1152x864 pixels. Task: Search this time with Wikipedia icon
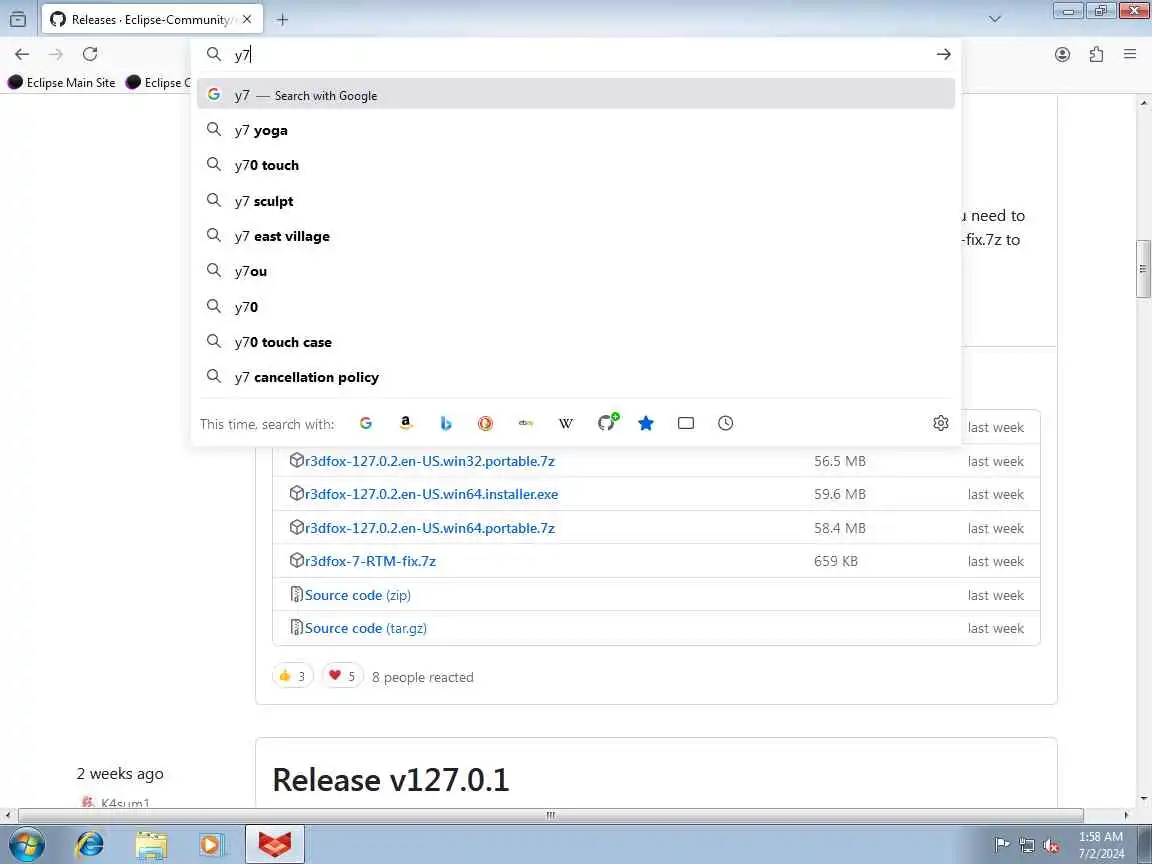tap(566, 423)
